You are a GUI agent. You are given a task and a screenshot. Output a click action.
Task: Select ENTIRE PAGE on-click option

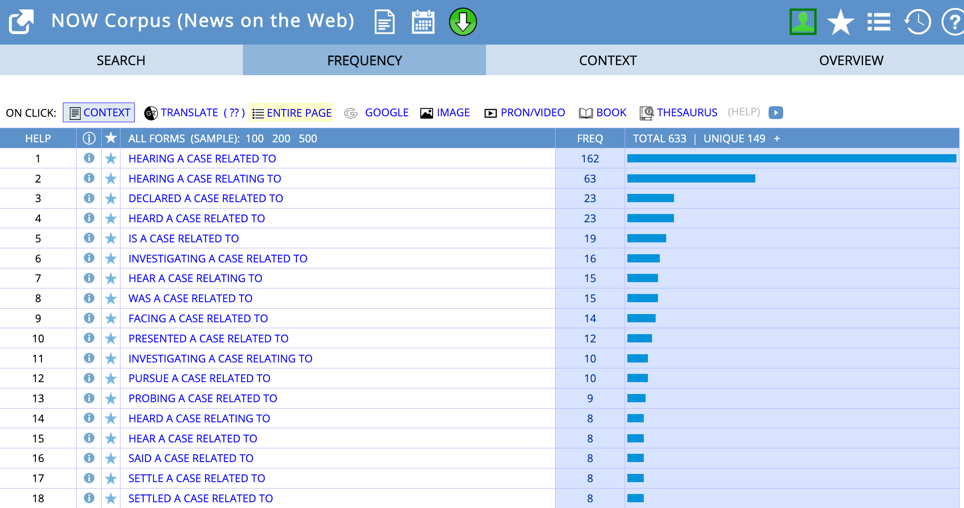291,113
